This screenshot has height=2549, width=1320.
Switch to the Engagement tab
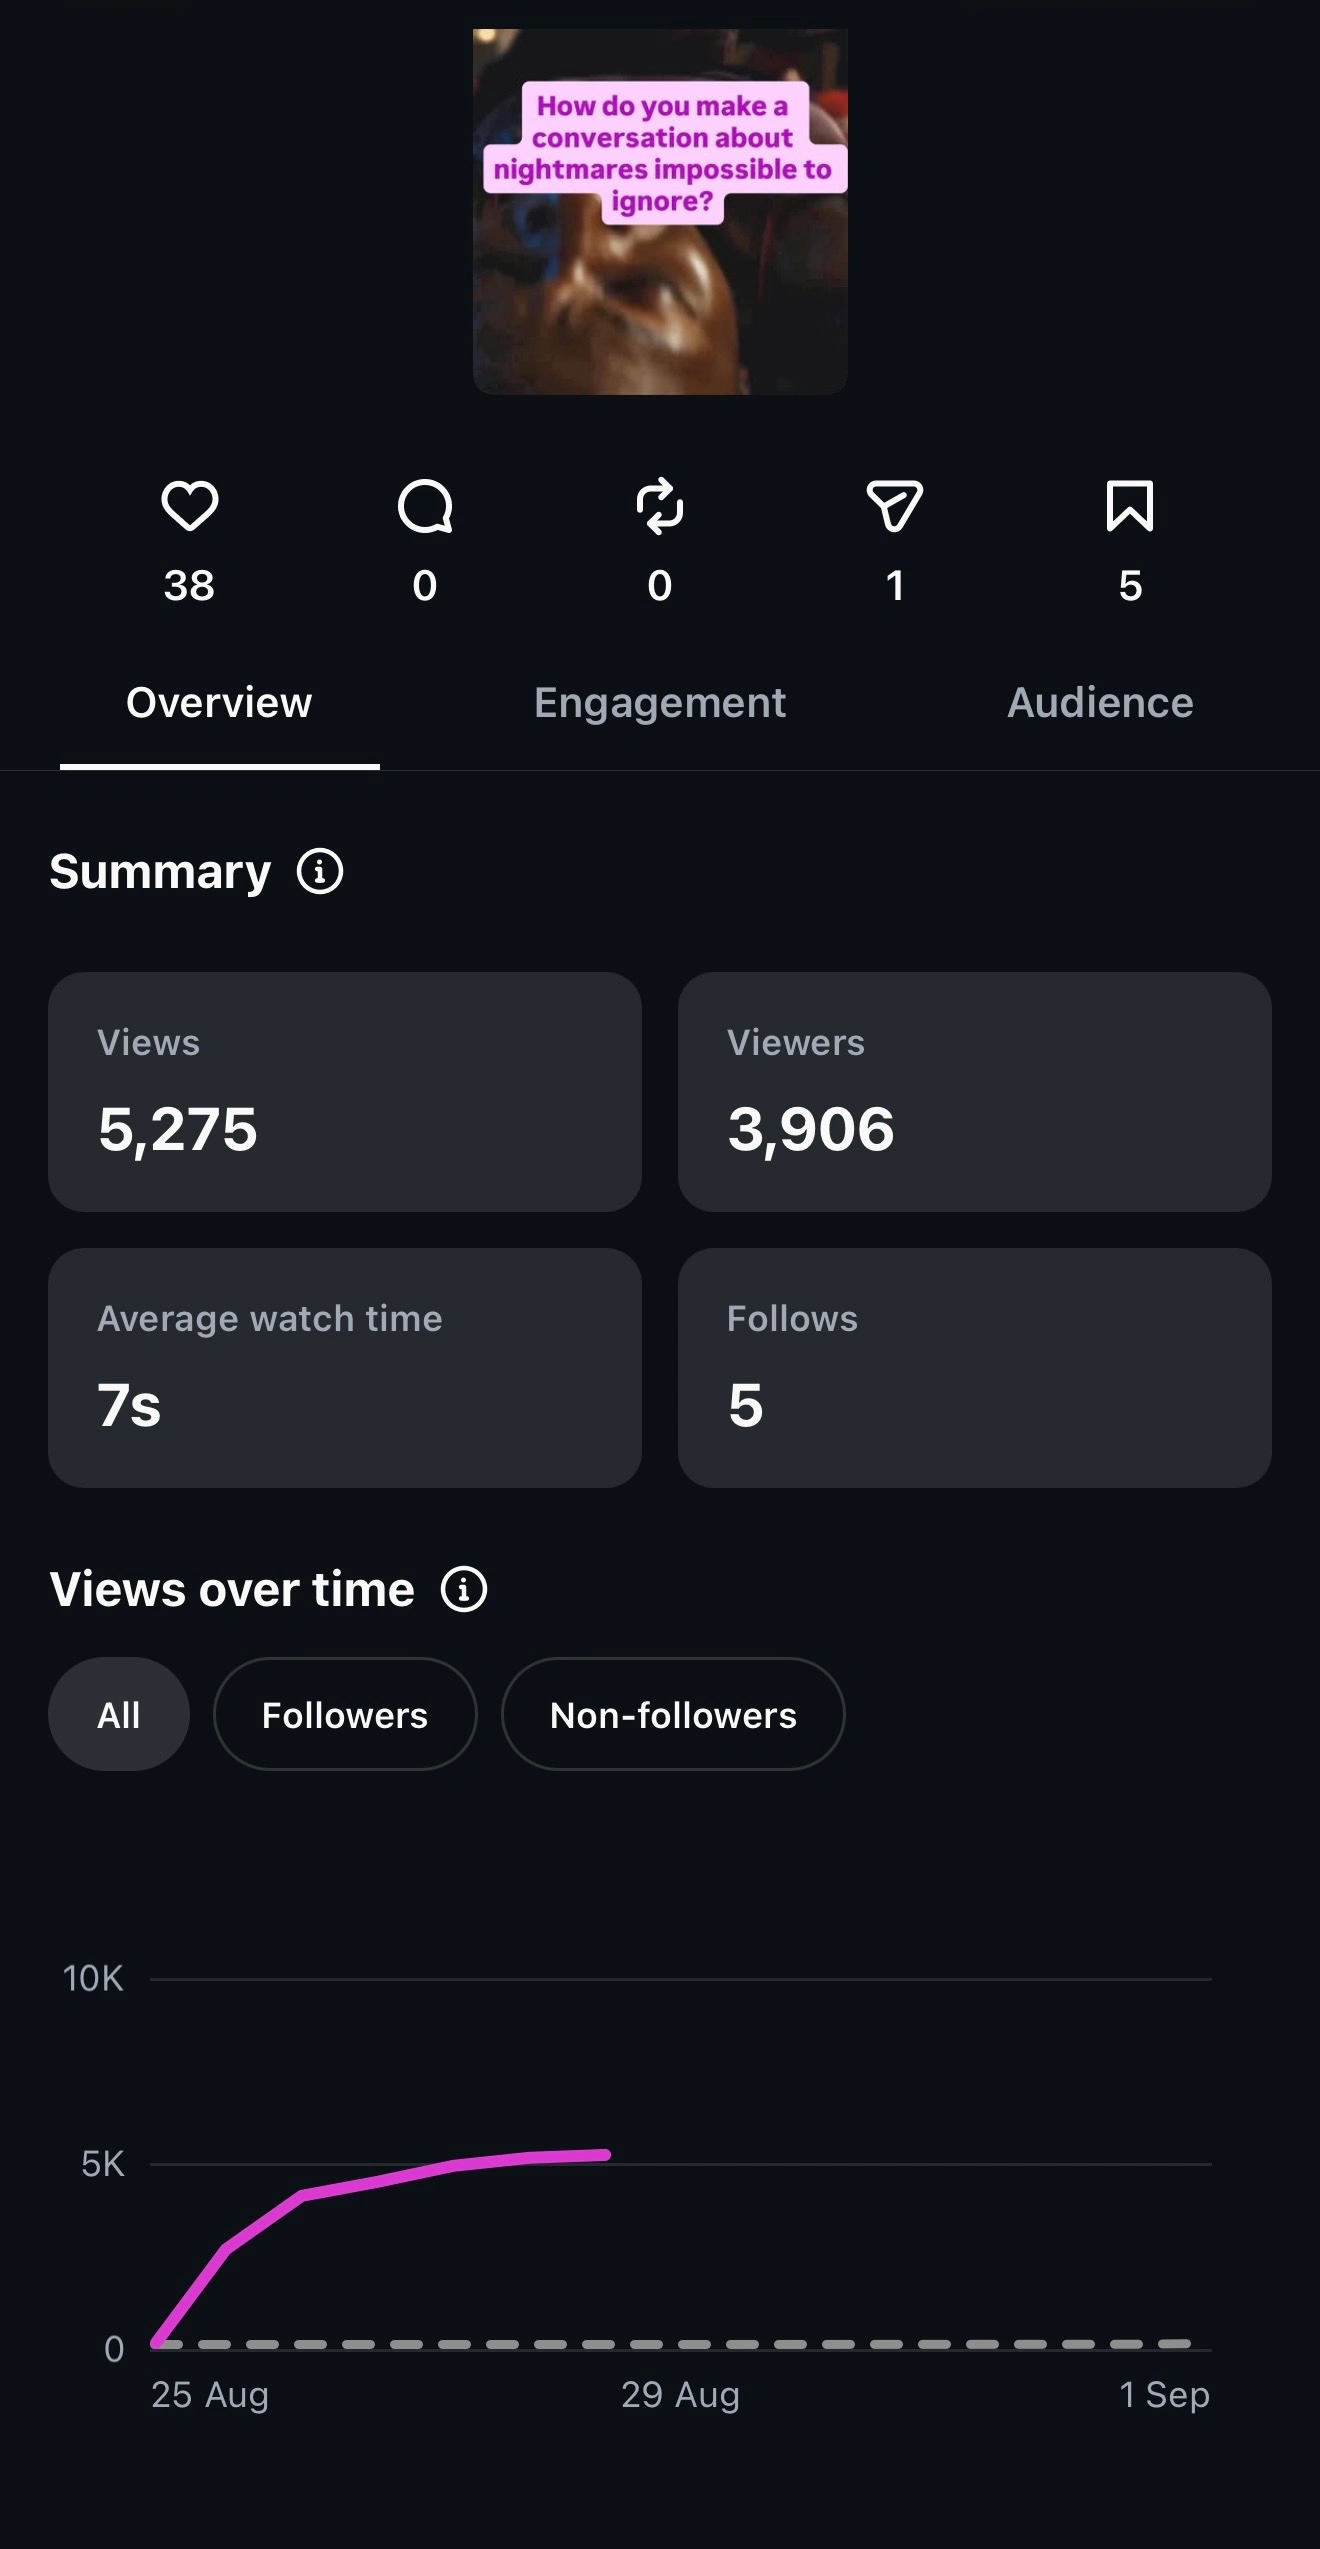point(660,703)
